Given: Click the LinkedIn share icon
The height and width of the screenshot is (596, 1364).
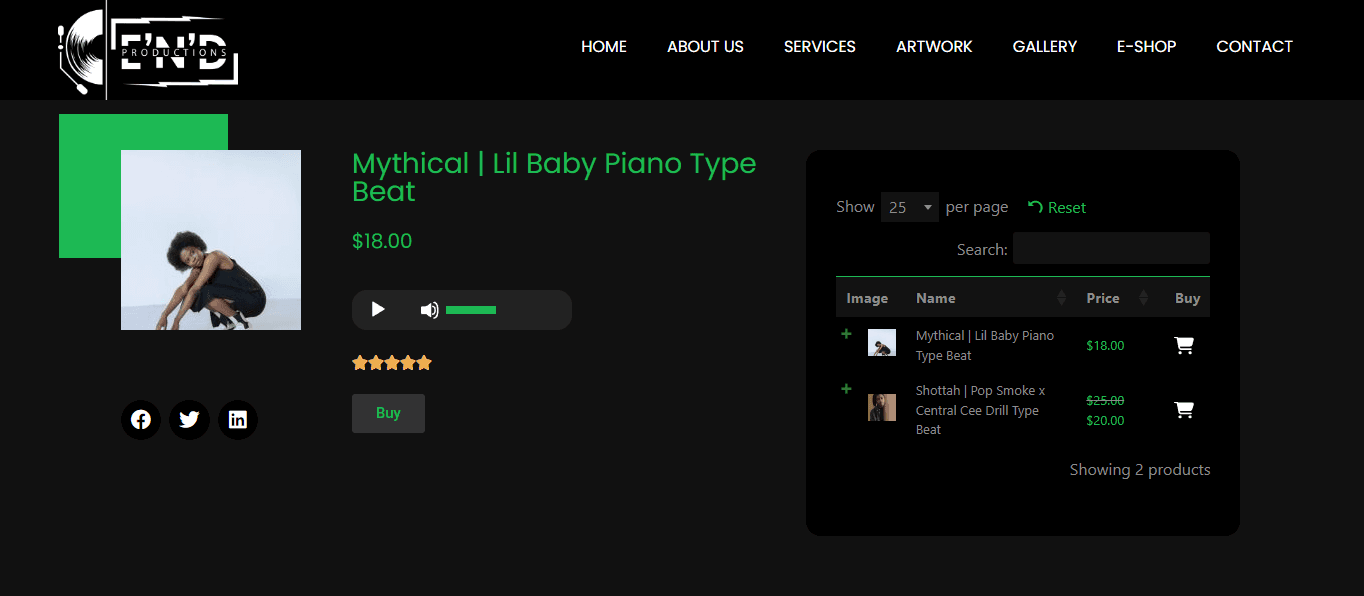Looking at the screenshot, I should click(237, 420).
